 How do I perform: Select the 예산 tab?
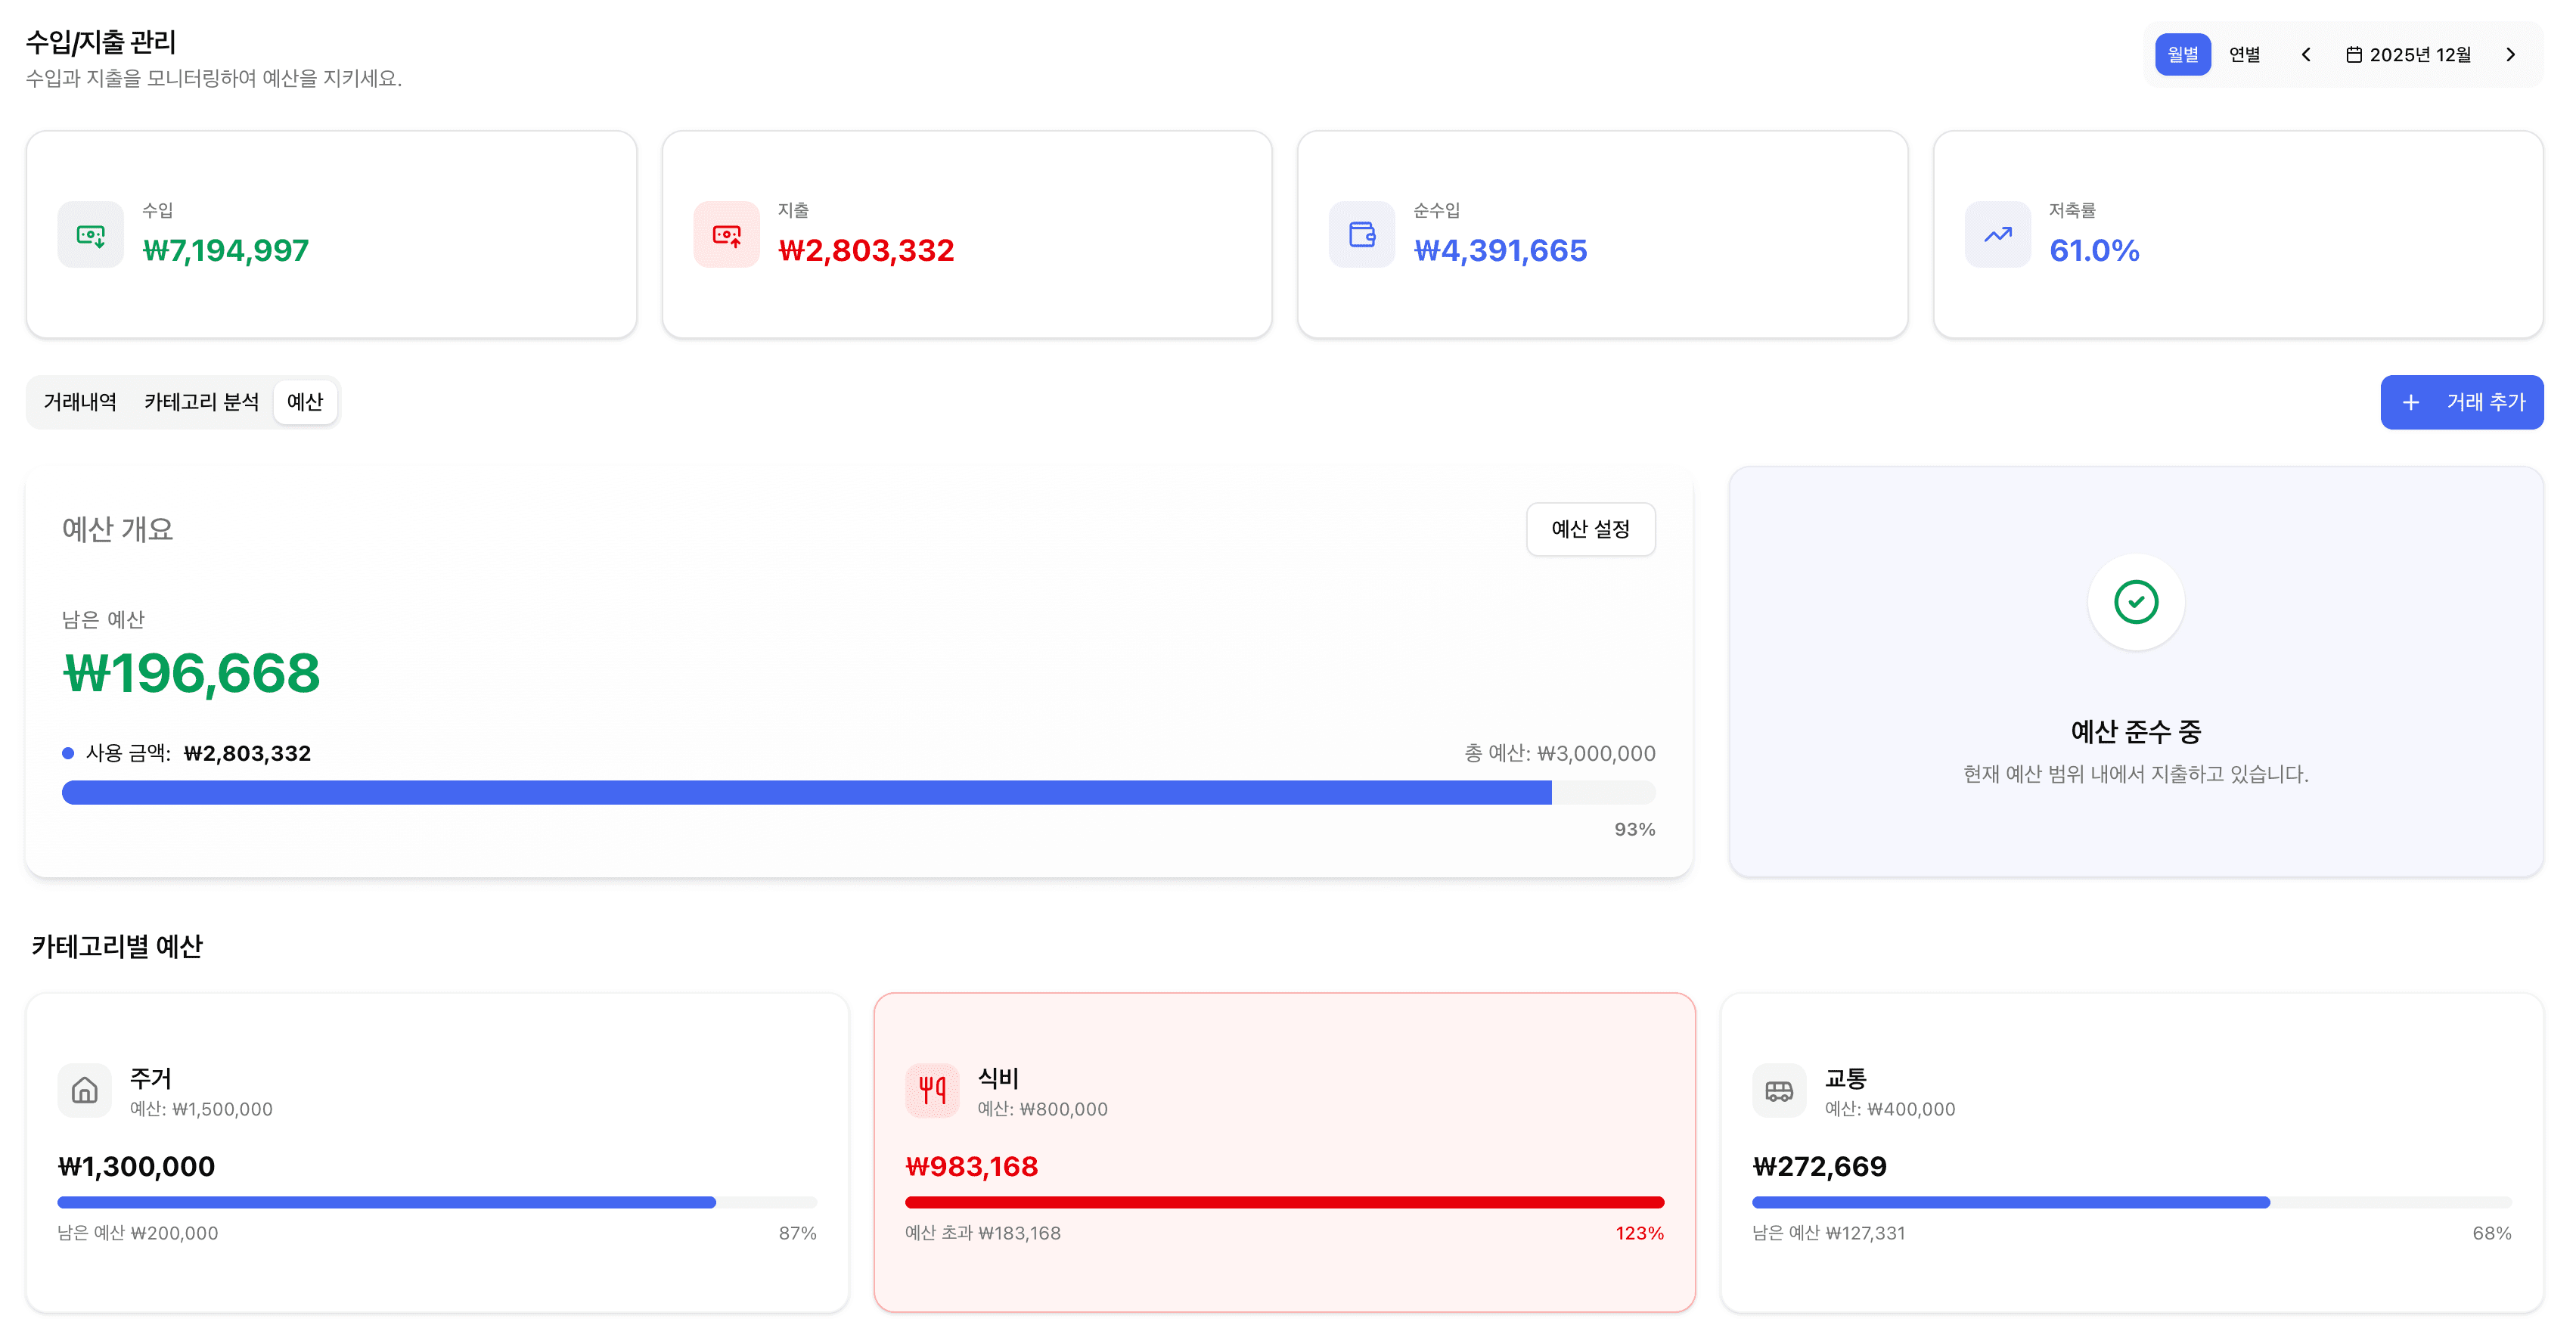pyautogui.click(x=305, y=402)
